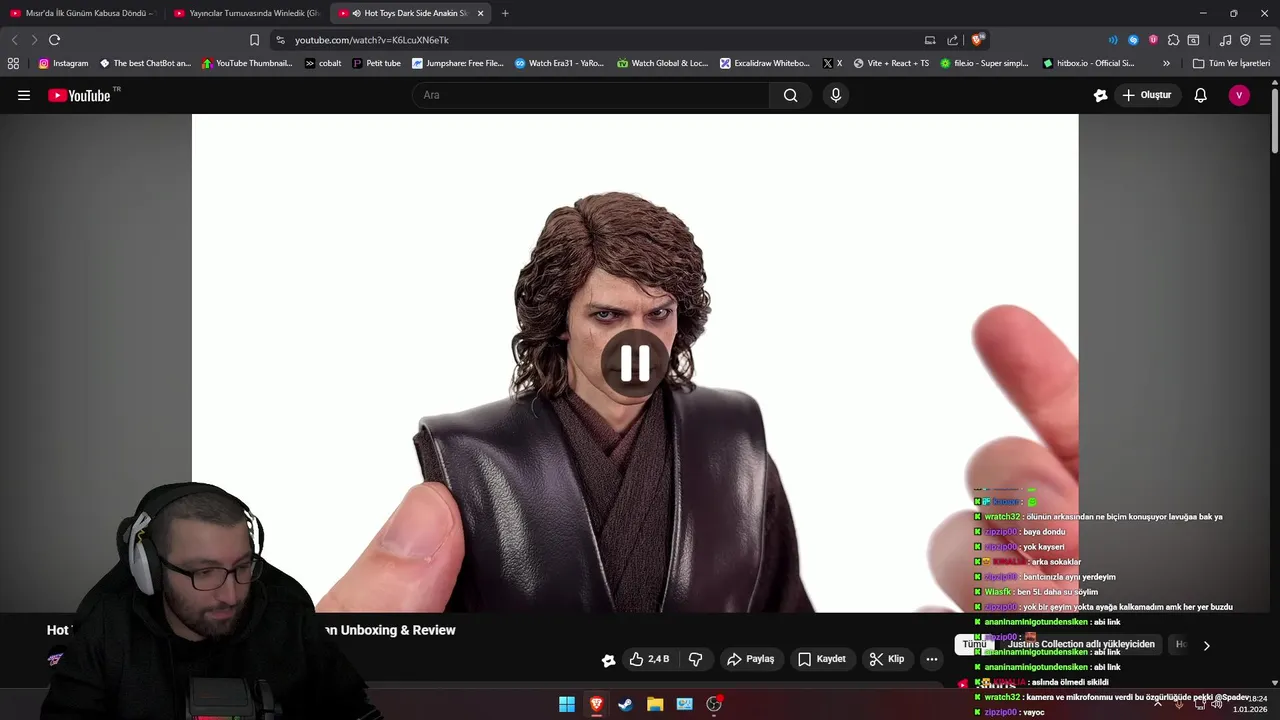Pause the video with the center pause overlay

(635, 364)
